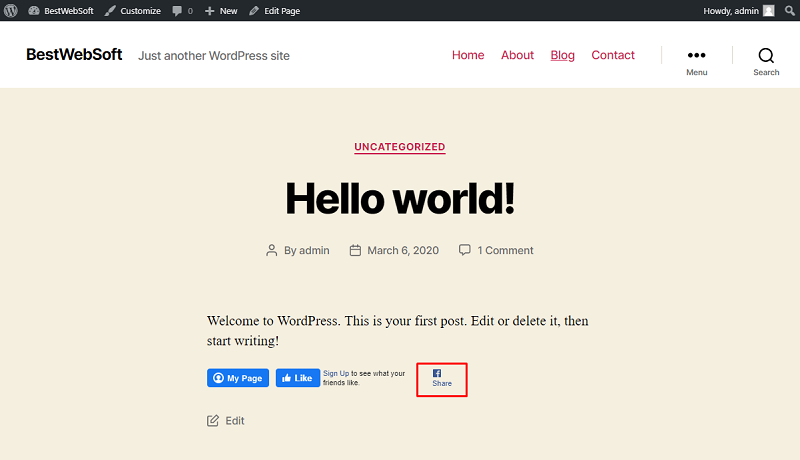
Task: Click the Facebook Share button
Action: [442, 378]
